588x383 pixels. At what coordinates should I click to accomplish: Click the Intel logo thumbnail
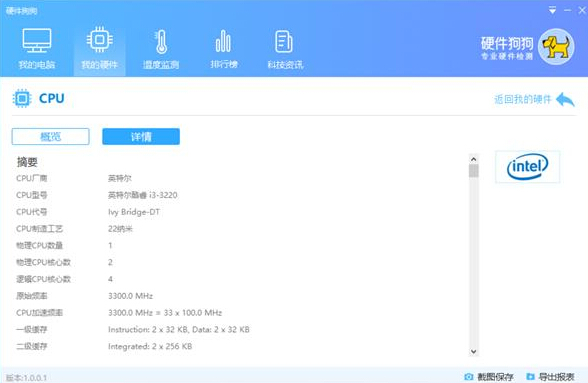(527, 167)
